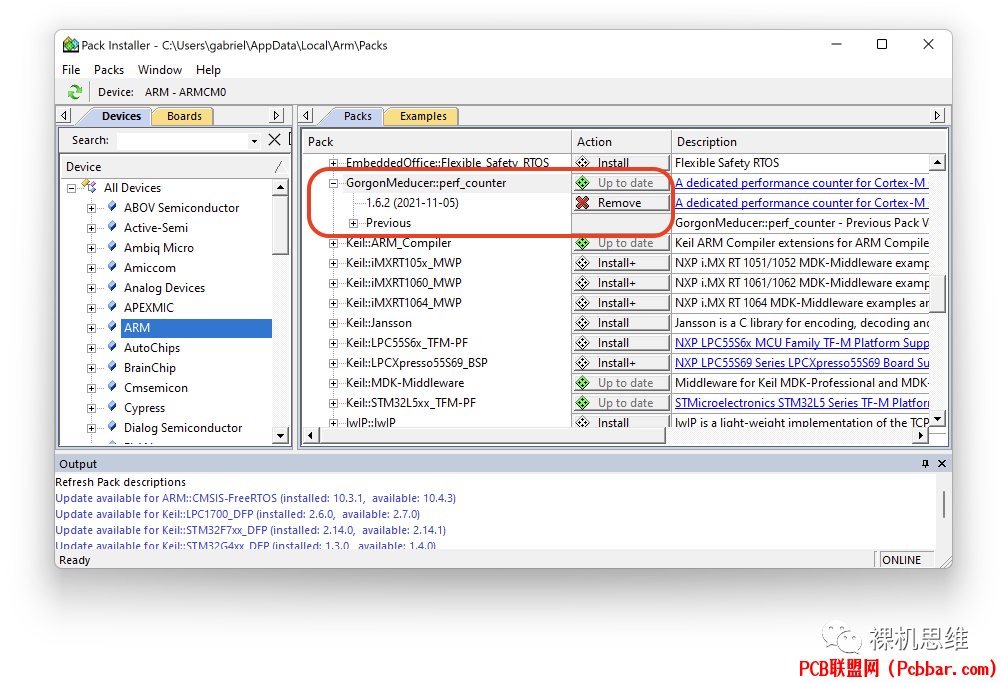Click the CMSIS-FreeRTOS update available message
Viewport: 1001px width, 683px height.
click(255, 498)
